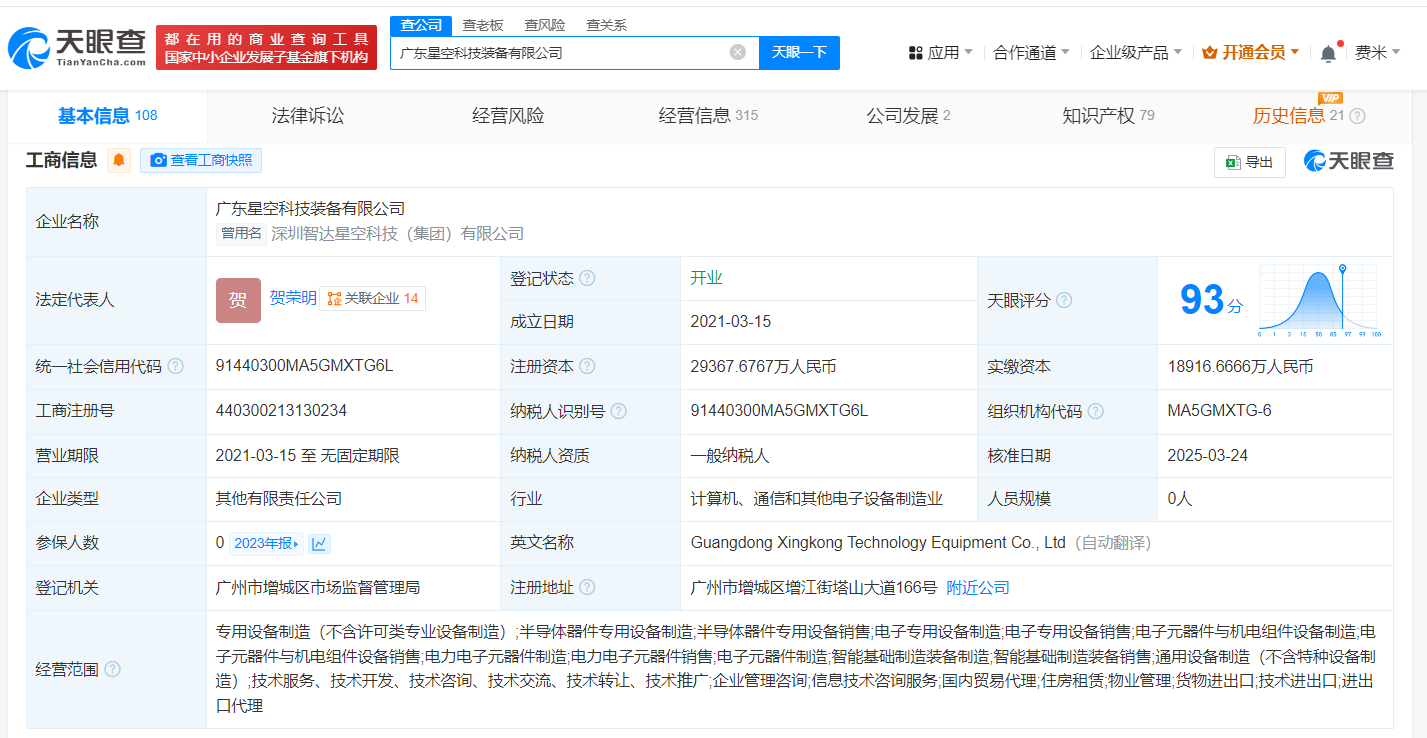Clear the search box with the X icon

coord(738,52)
